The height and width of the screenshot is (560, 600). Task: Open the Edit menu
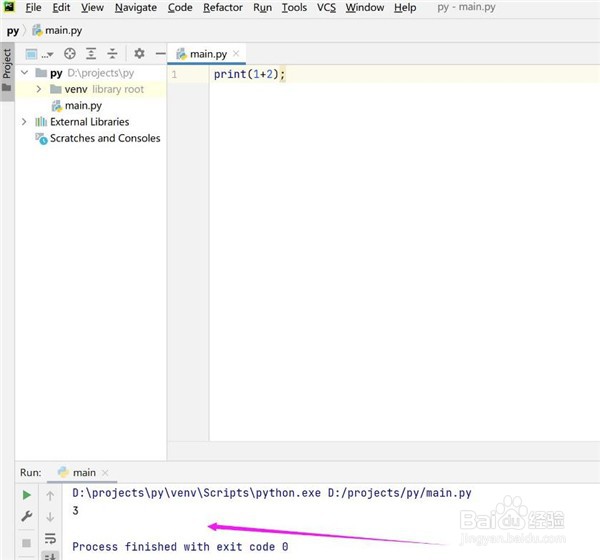click(x=61, y=8)
